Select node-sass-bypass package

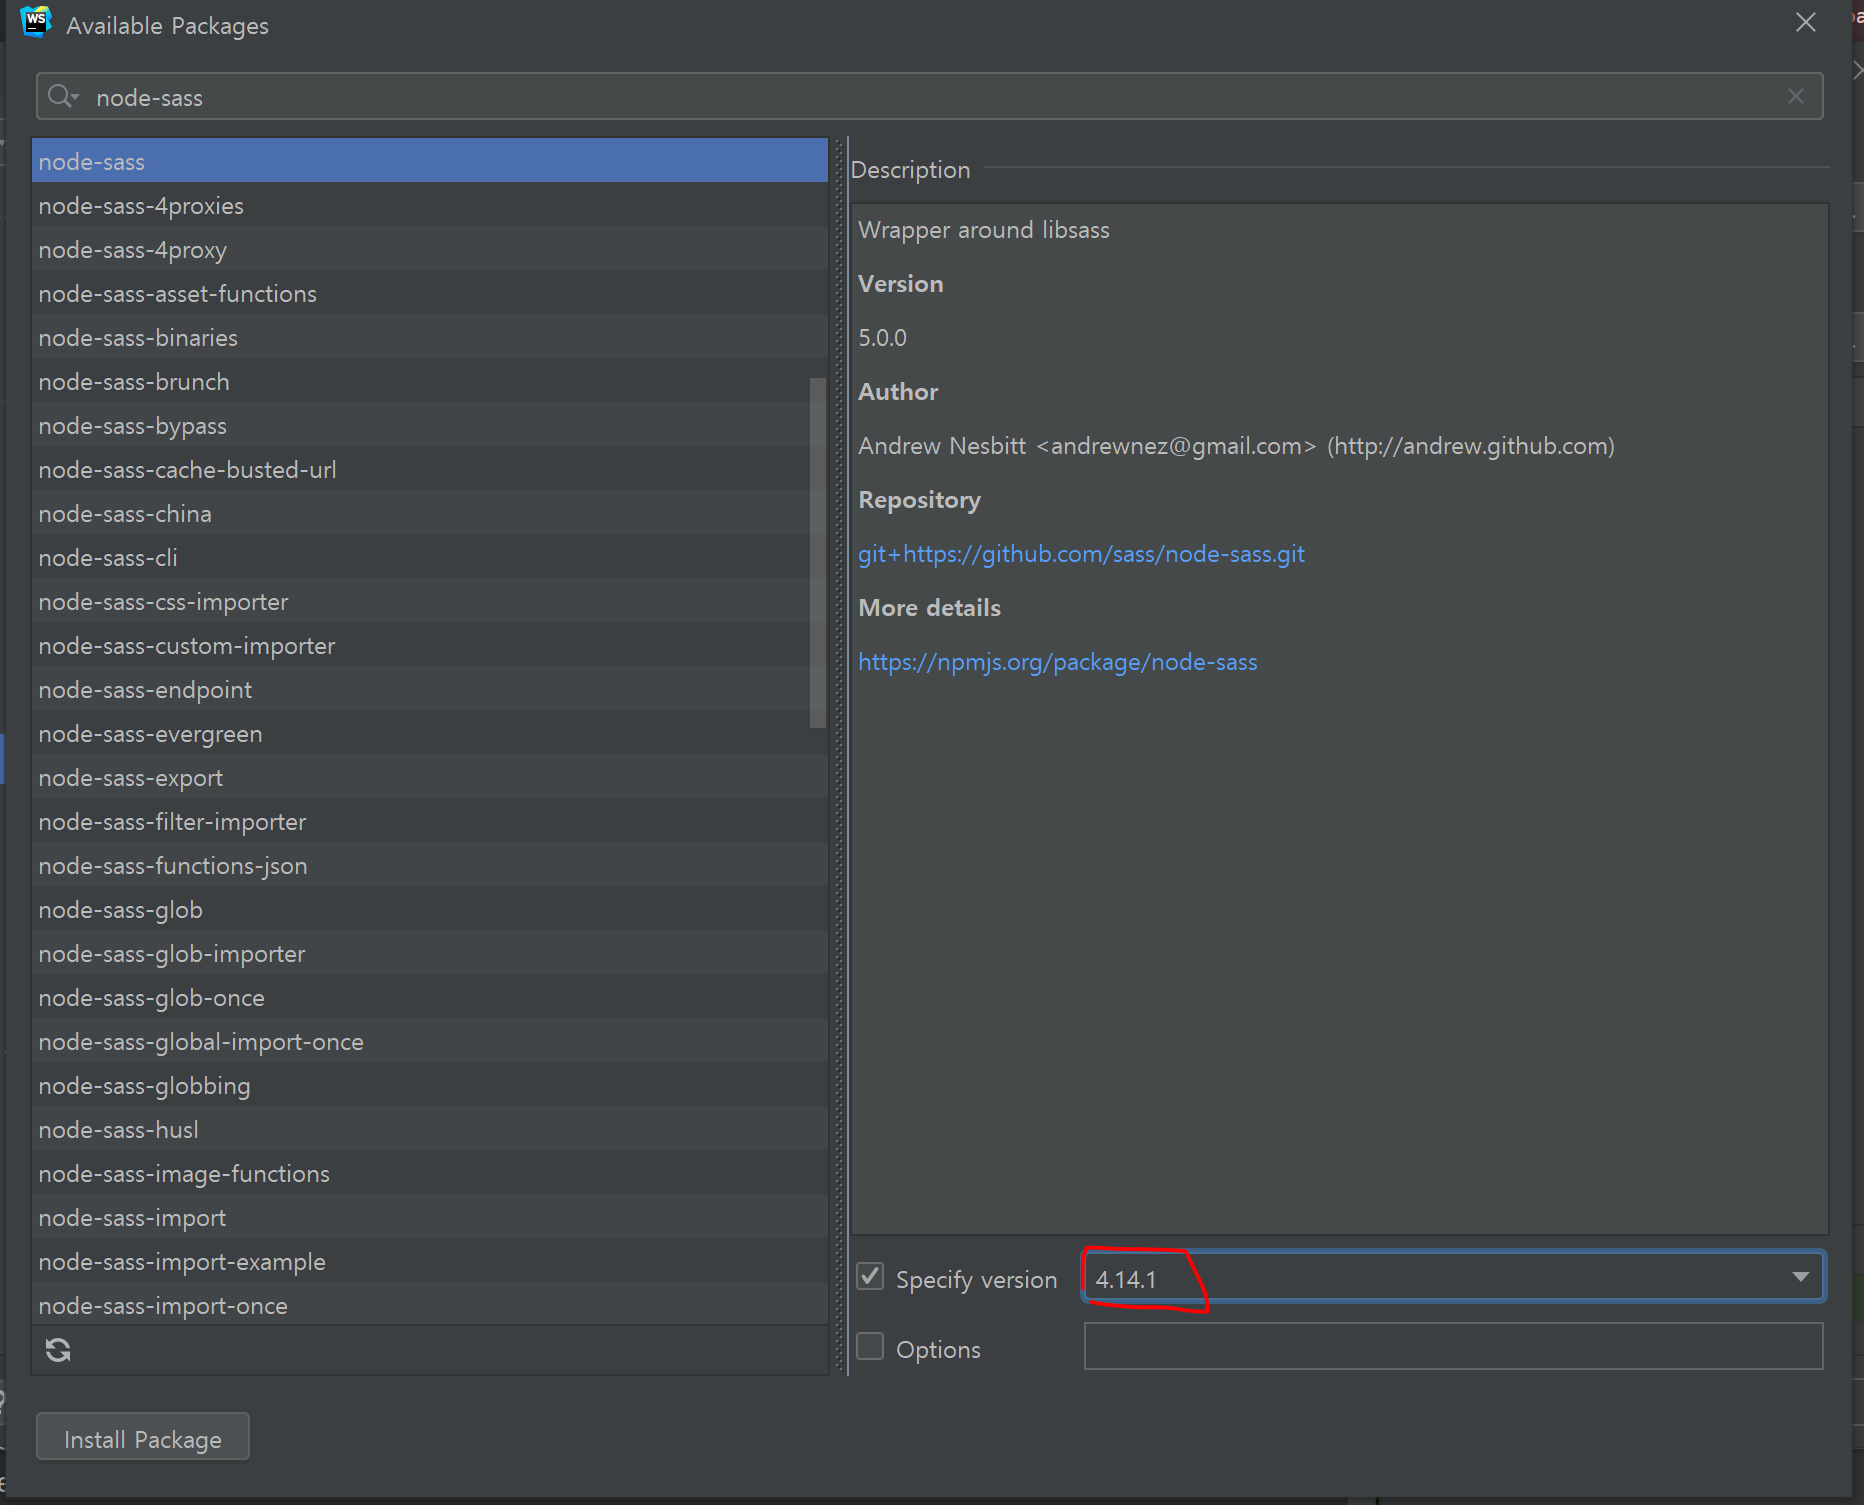click(430, 425)
